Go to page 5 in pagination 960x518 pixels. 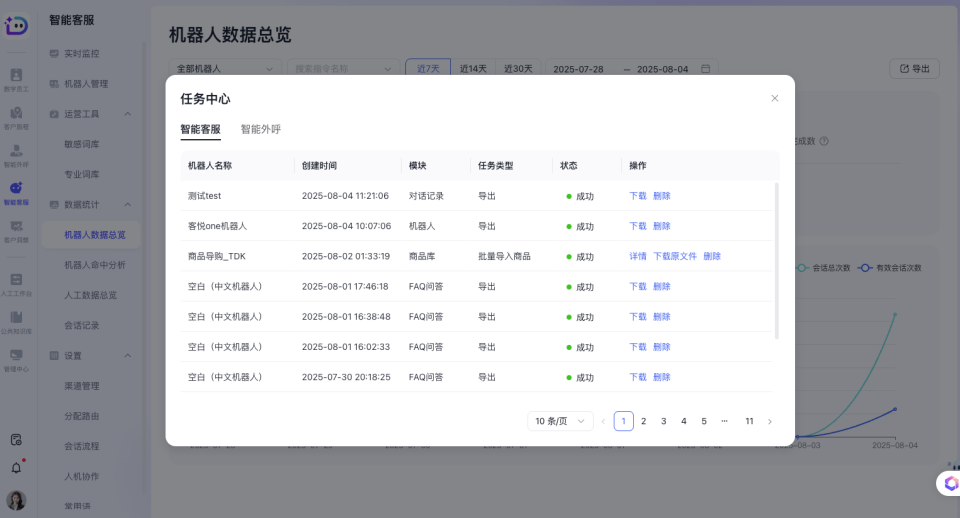click(704, 421)
